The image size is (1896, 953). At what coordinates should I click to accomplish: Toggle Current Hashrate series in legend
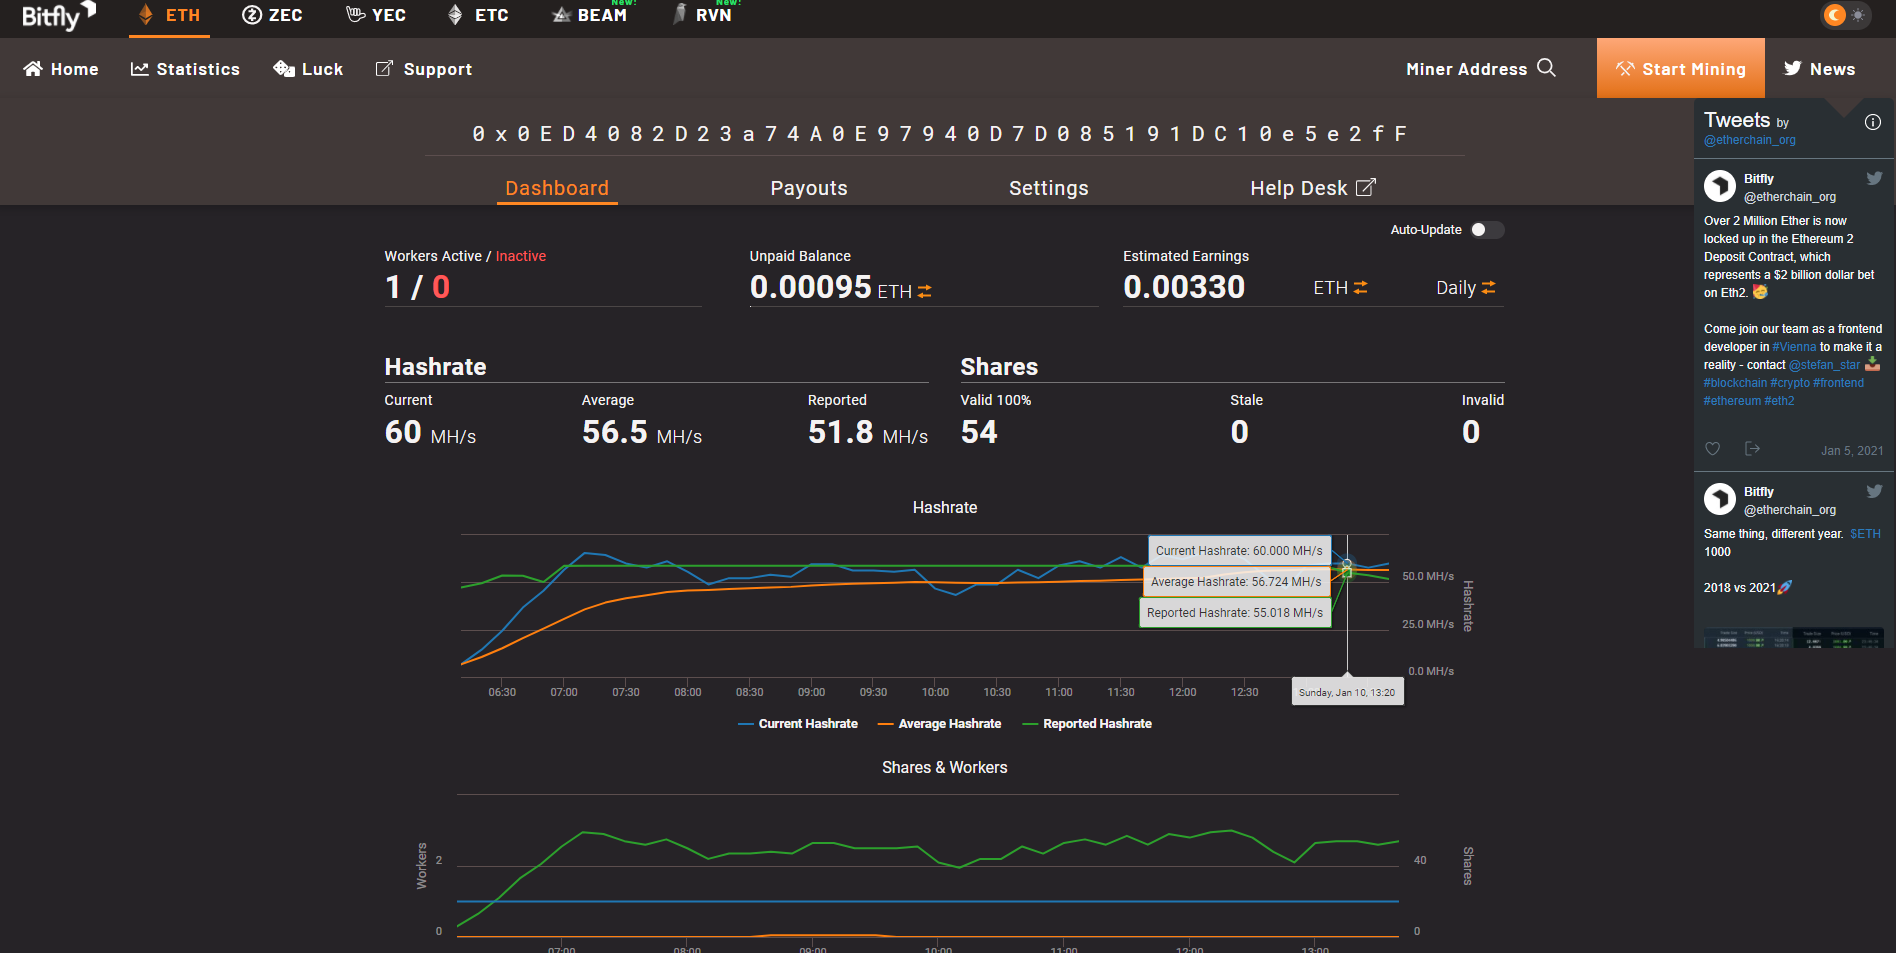[x=798, y=724]
